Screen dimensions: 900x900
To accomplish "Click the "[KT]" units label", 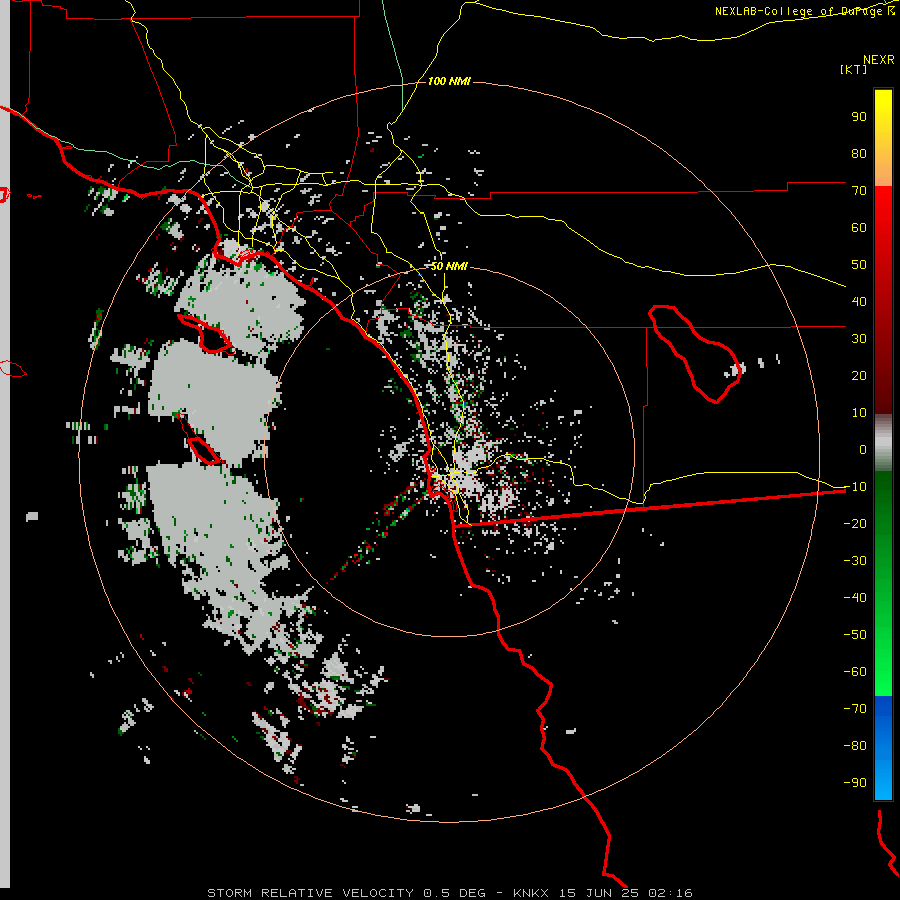I will (x=854, y=69).
